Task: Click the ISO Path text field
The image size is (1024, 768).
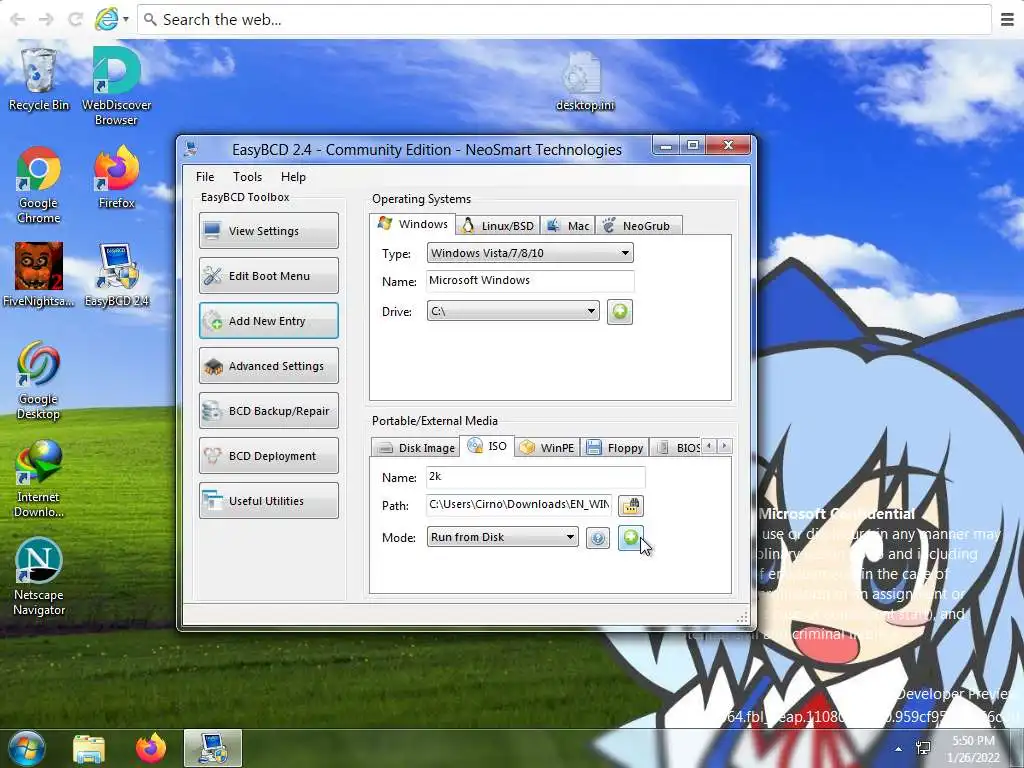Action: pos(519,505)
